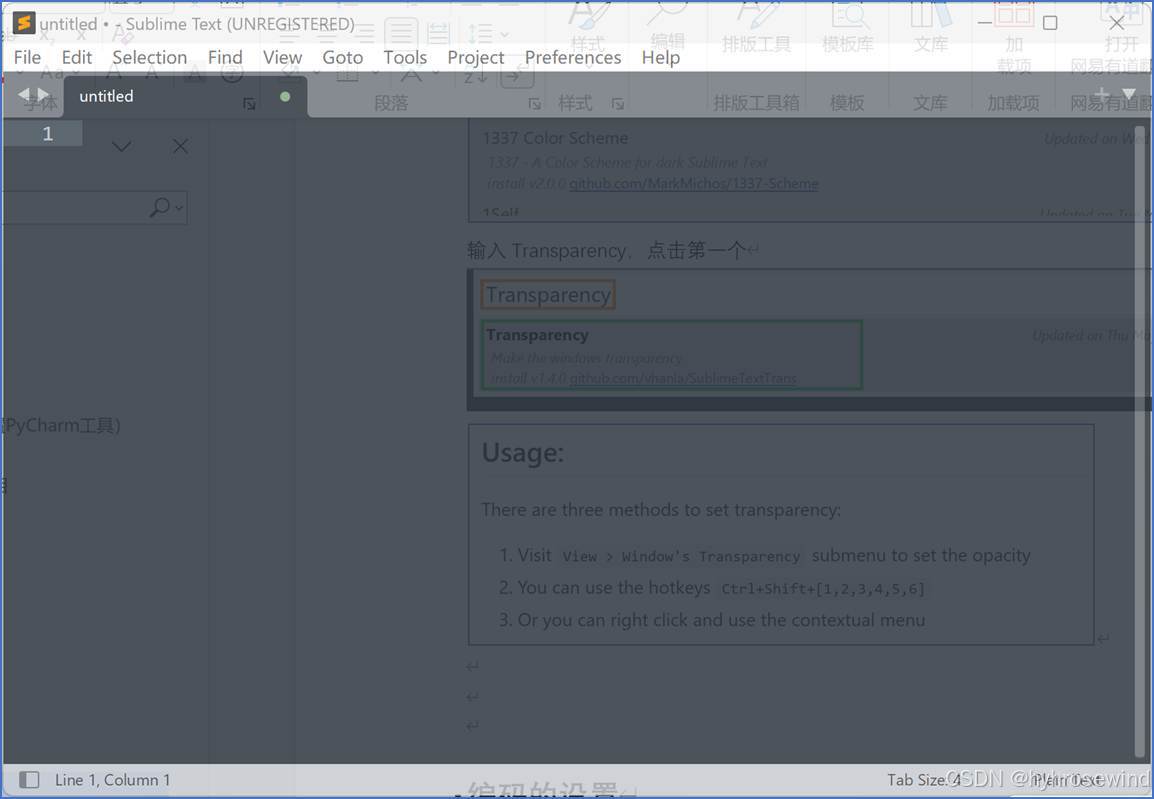Image resolution: width=1154 pixels, height=799 pixels.
Task: Open the Selection menu
Action: [149, 57]
